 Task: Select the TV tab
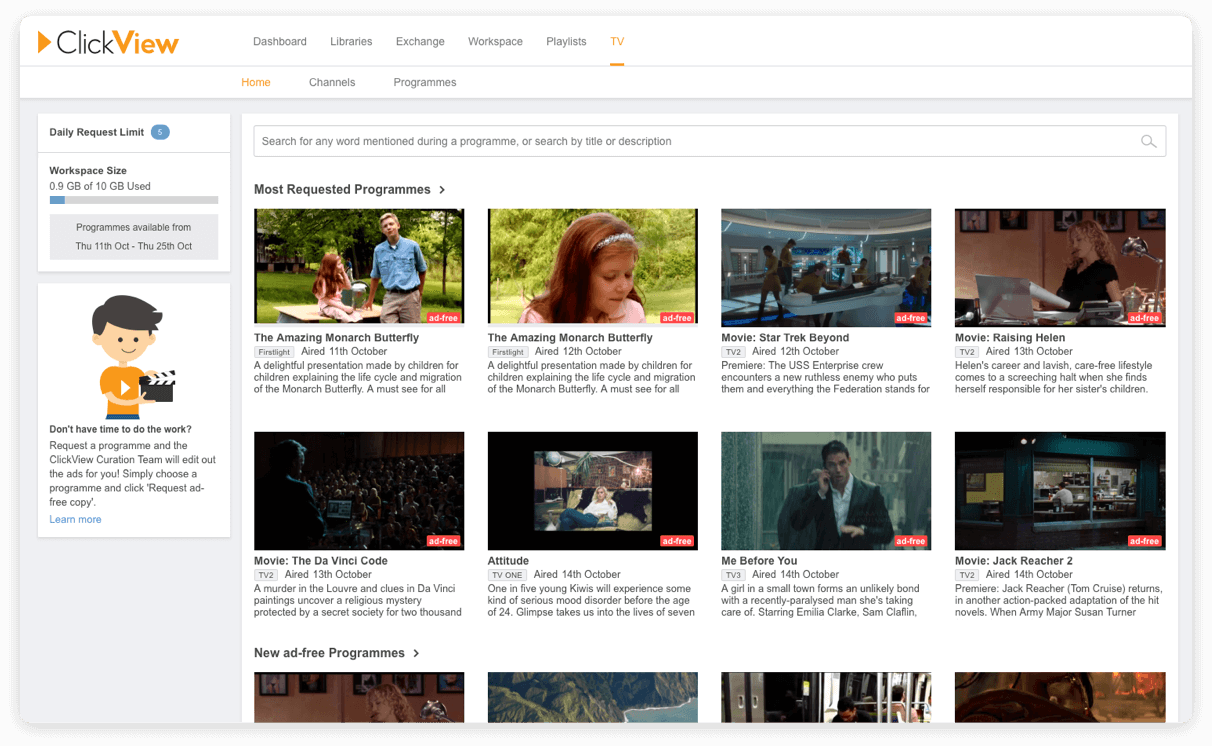[x=617, y=42]
